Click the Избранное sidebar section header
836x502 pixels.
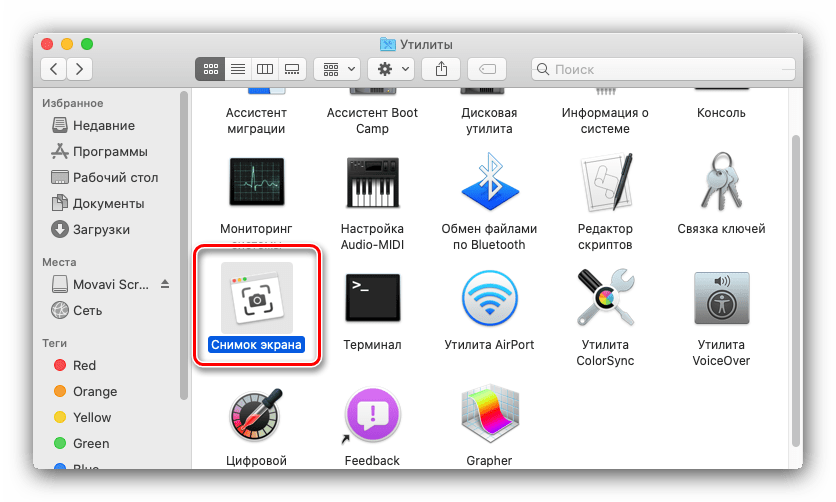(x=73, y=103)
